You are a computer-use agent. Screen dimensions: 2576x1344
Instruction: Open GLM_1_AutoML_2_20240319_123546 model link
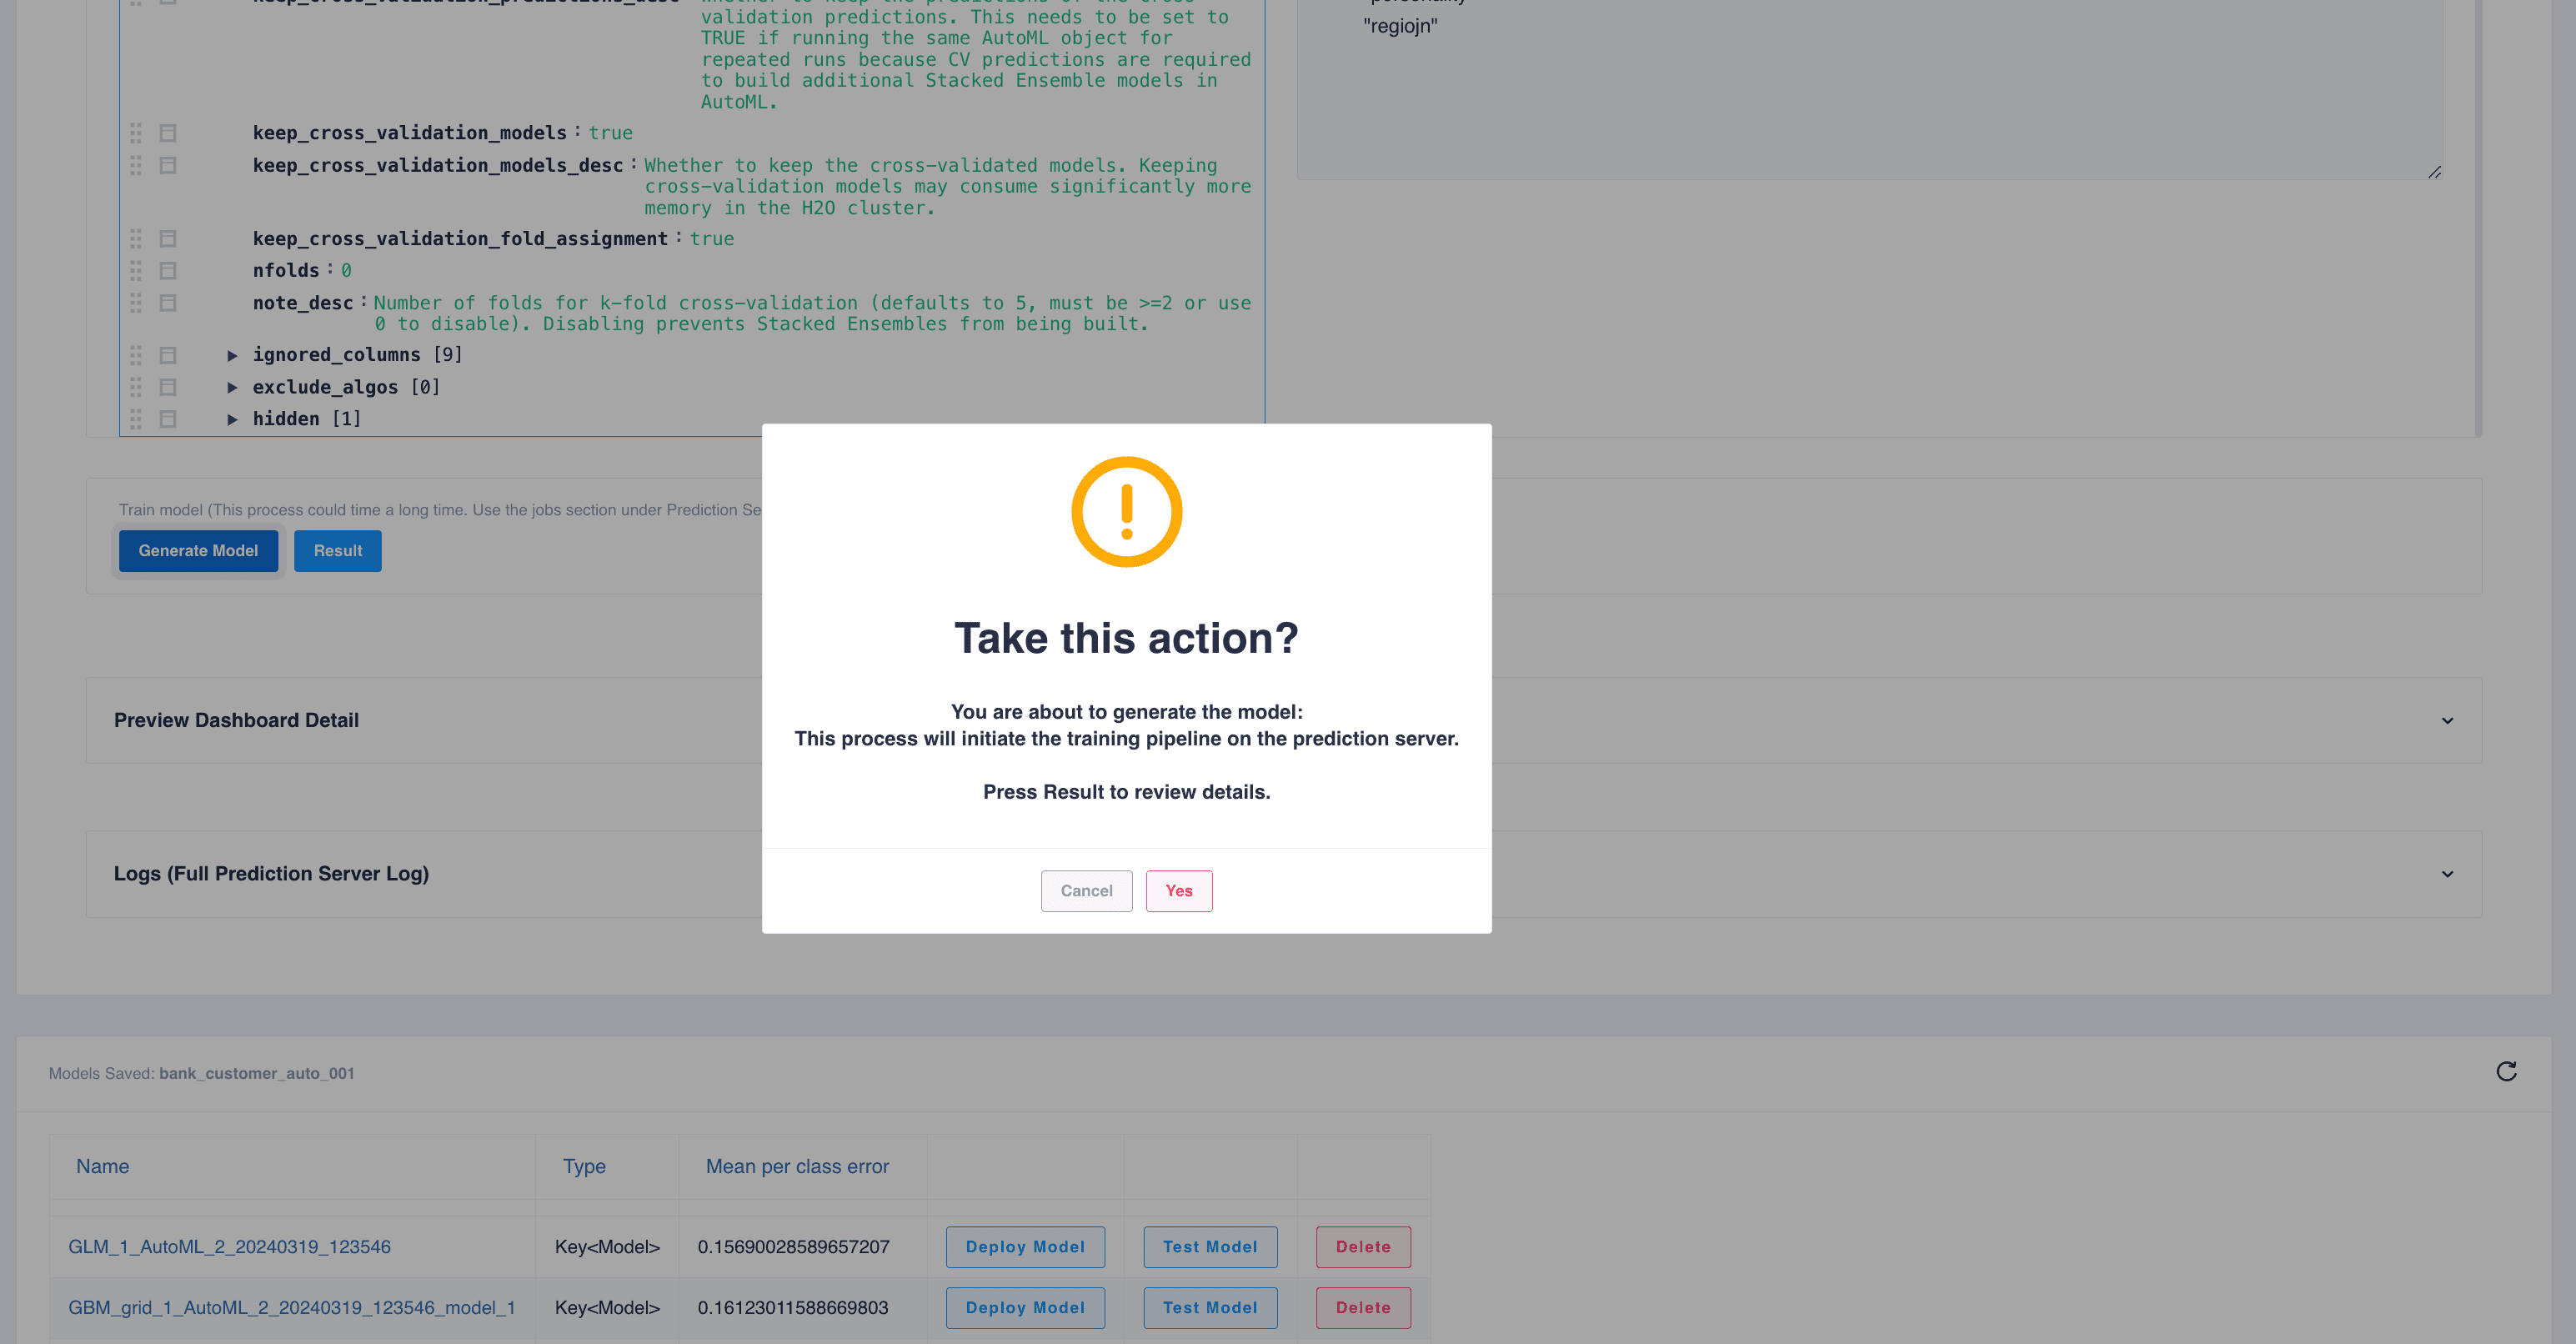click(x=229, y=1246)
